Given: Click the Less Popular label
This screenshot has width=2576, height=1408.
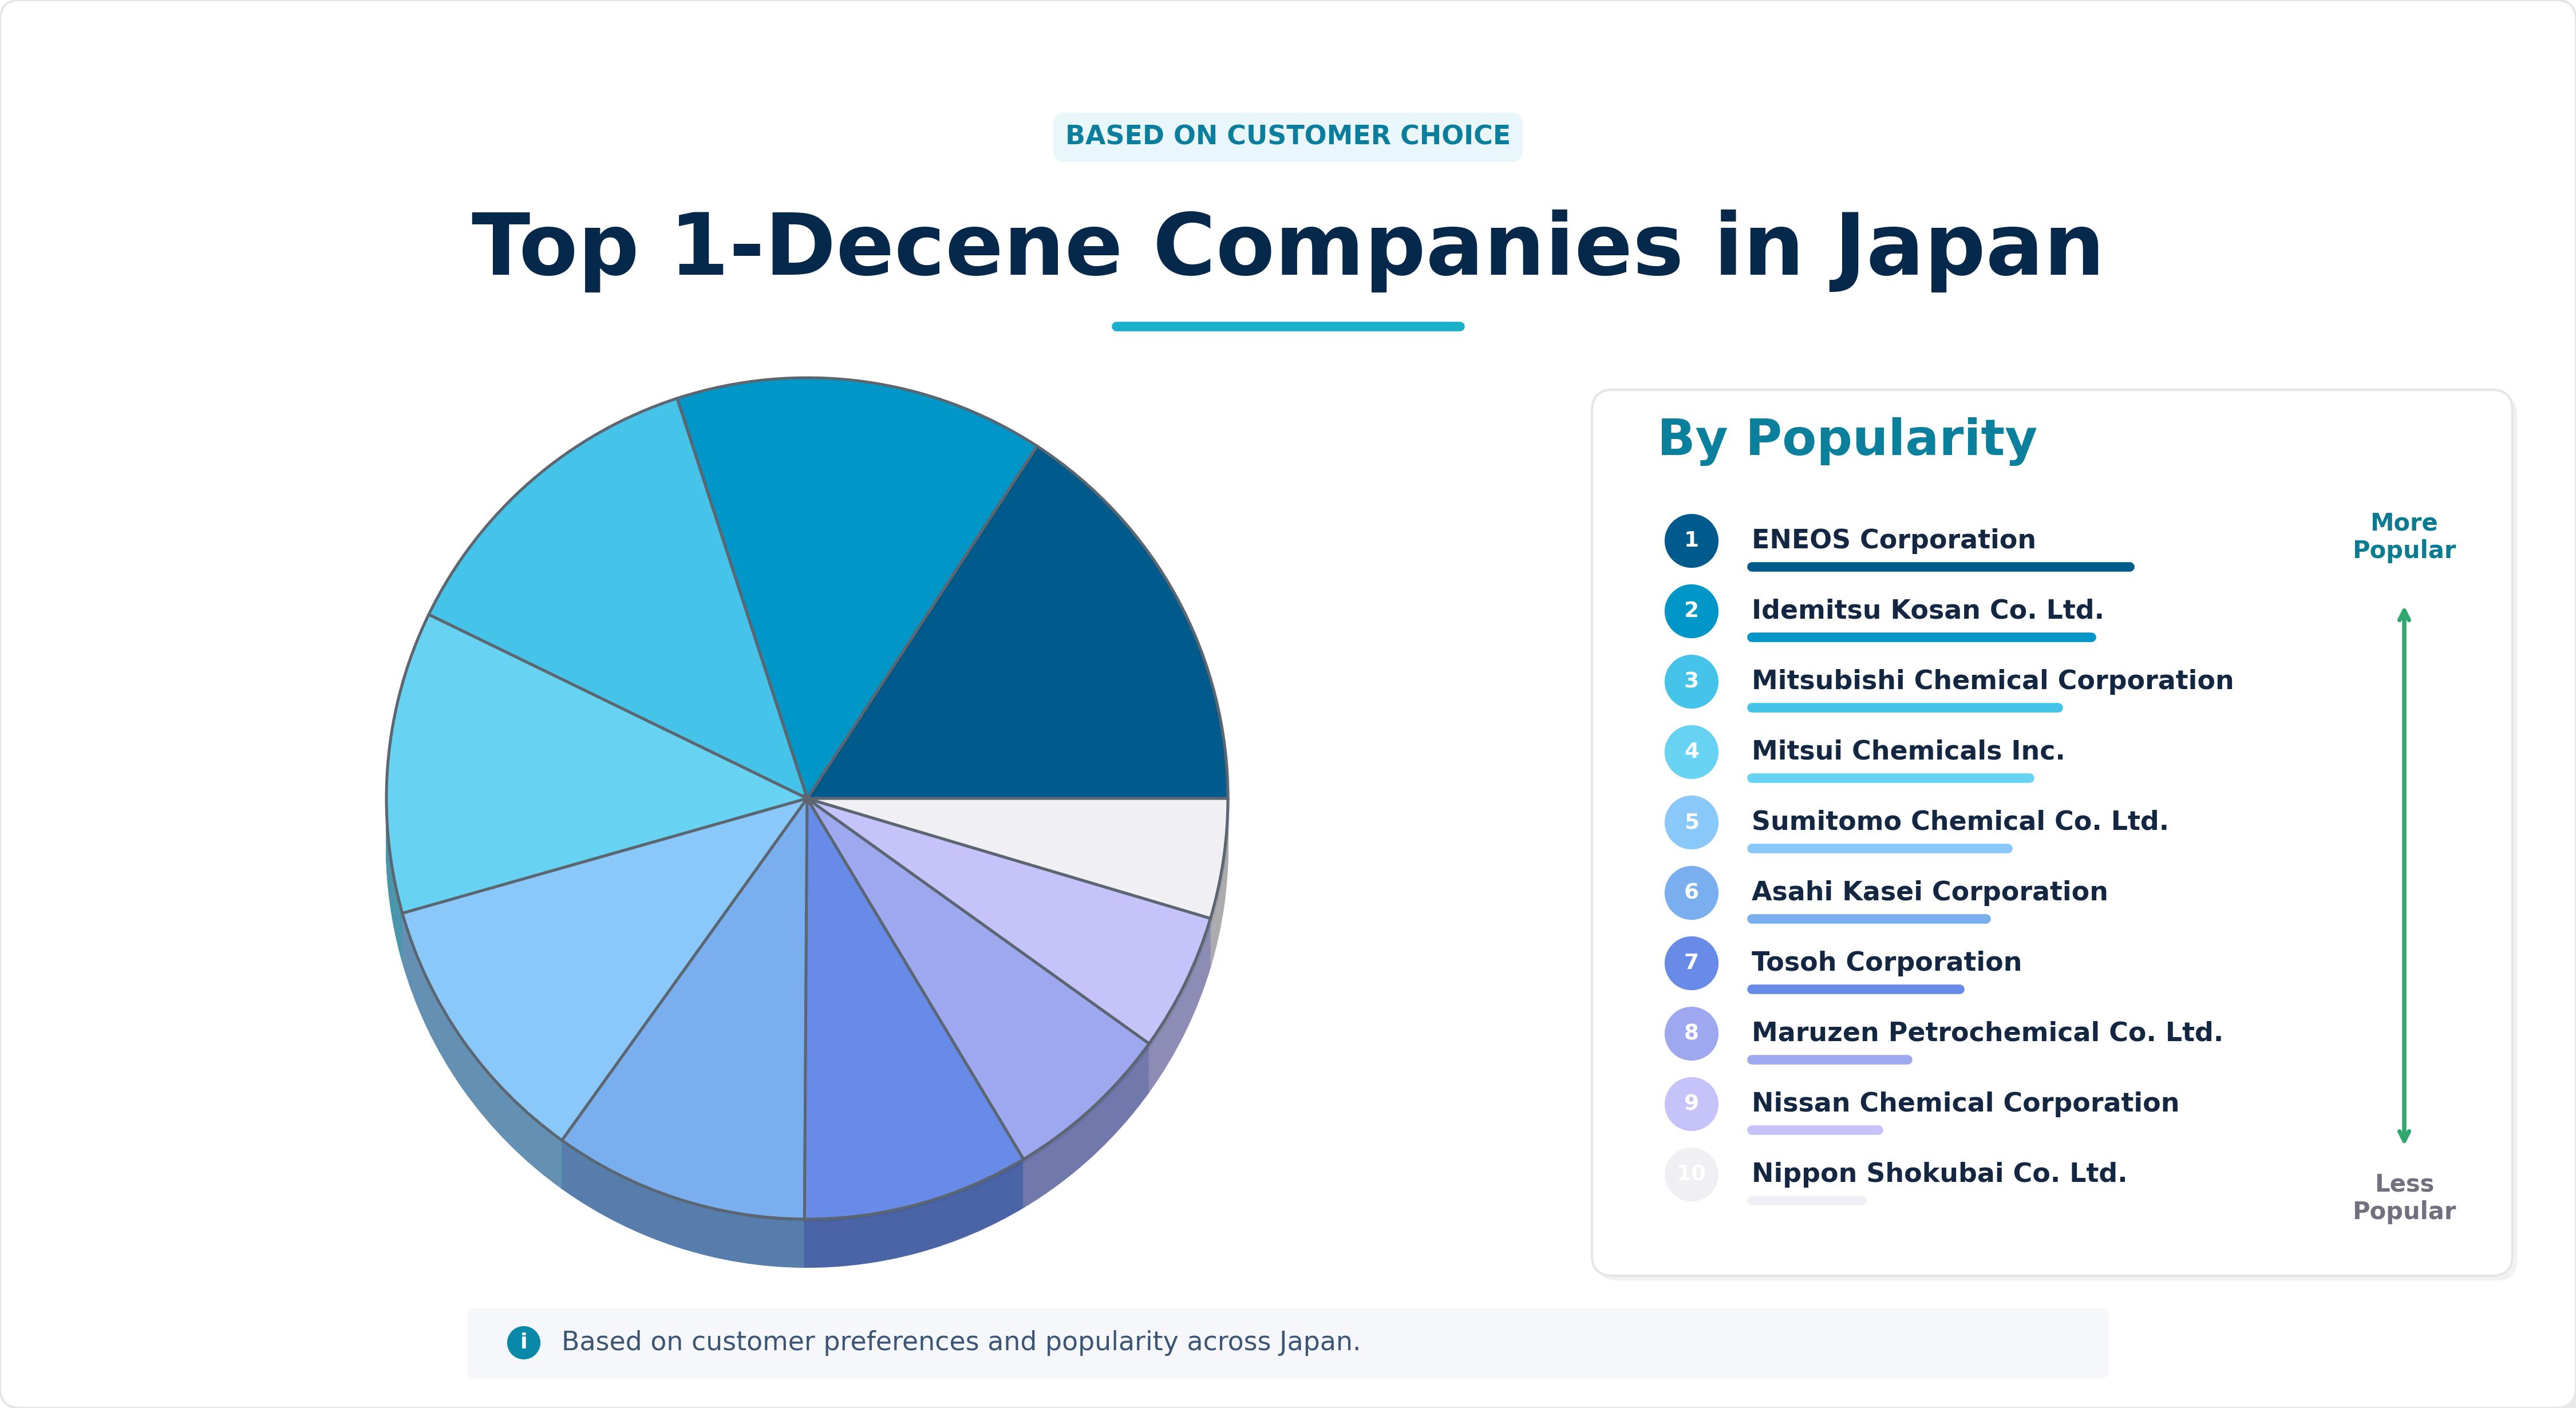Looking at the screenshot, I should (2404, 1197).
